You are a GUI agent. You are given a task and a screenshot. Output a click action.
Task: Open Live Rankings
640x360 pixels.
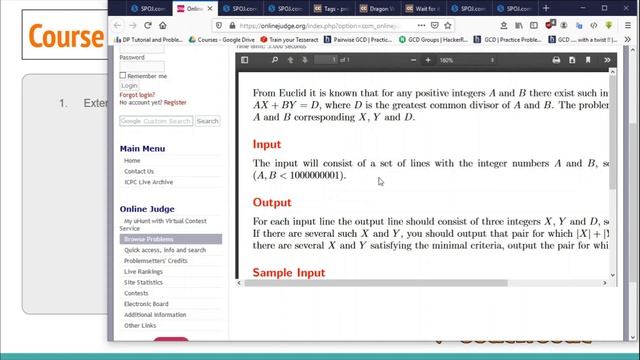(x=143, y=271)
